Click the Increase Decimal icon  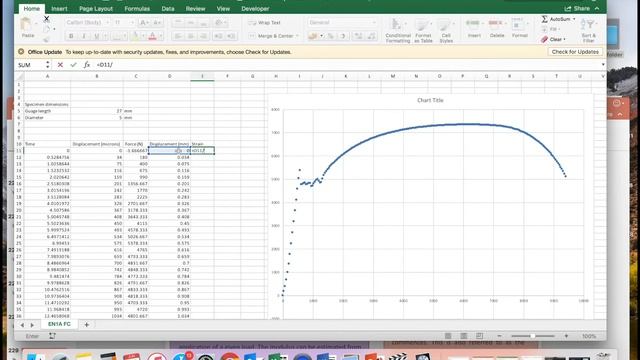pos(358,36)
